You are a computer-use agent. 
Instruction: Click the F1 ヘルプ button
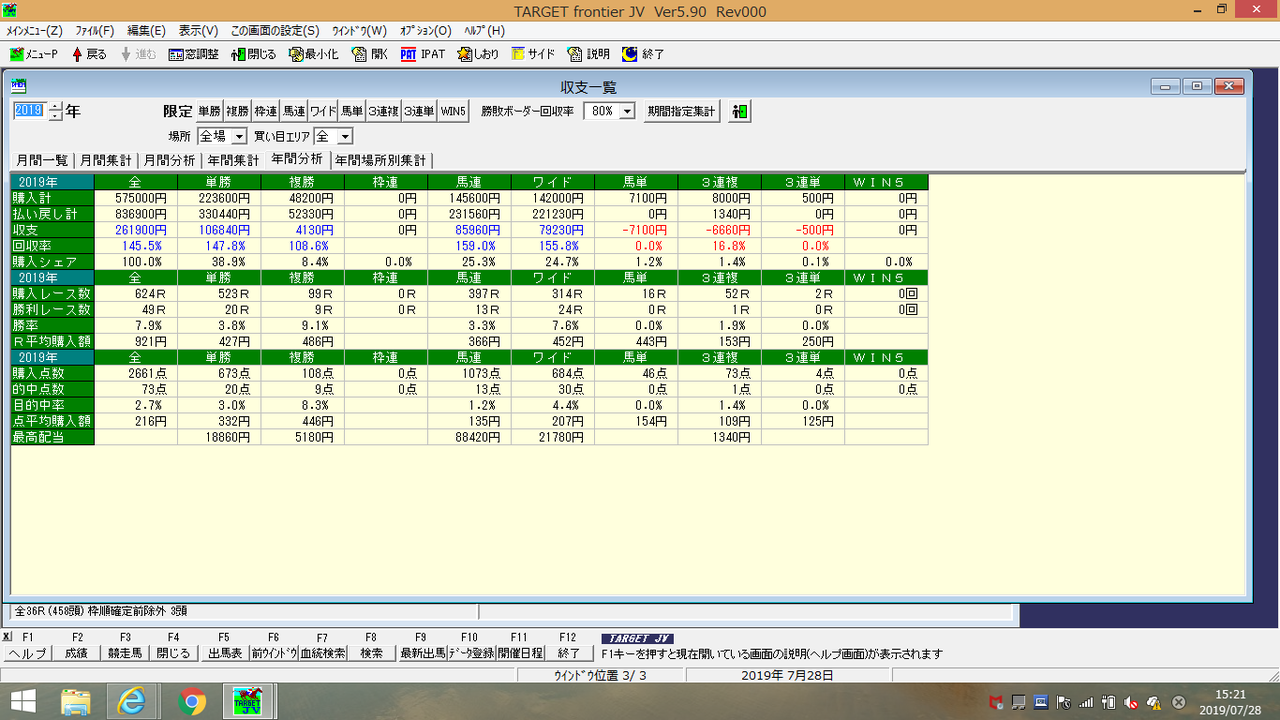[27, 653]
